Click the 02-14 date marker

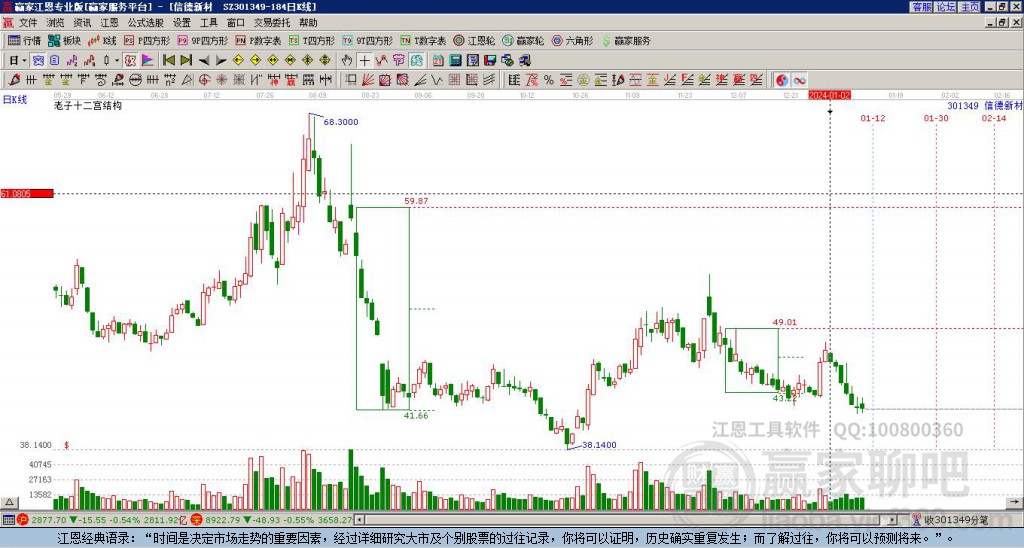pyautogui.click(x=993, y=118)
